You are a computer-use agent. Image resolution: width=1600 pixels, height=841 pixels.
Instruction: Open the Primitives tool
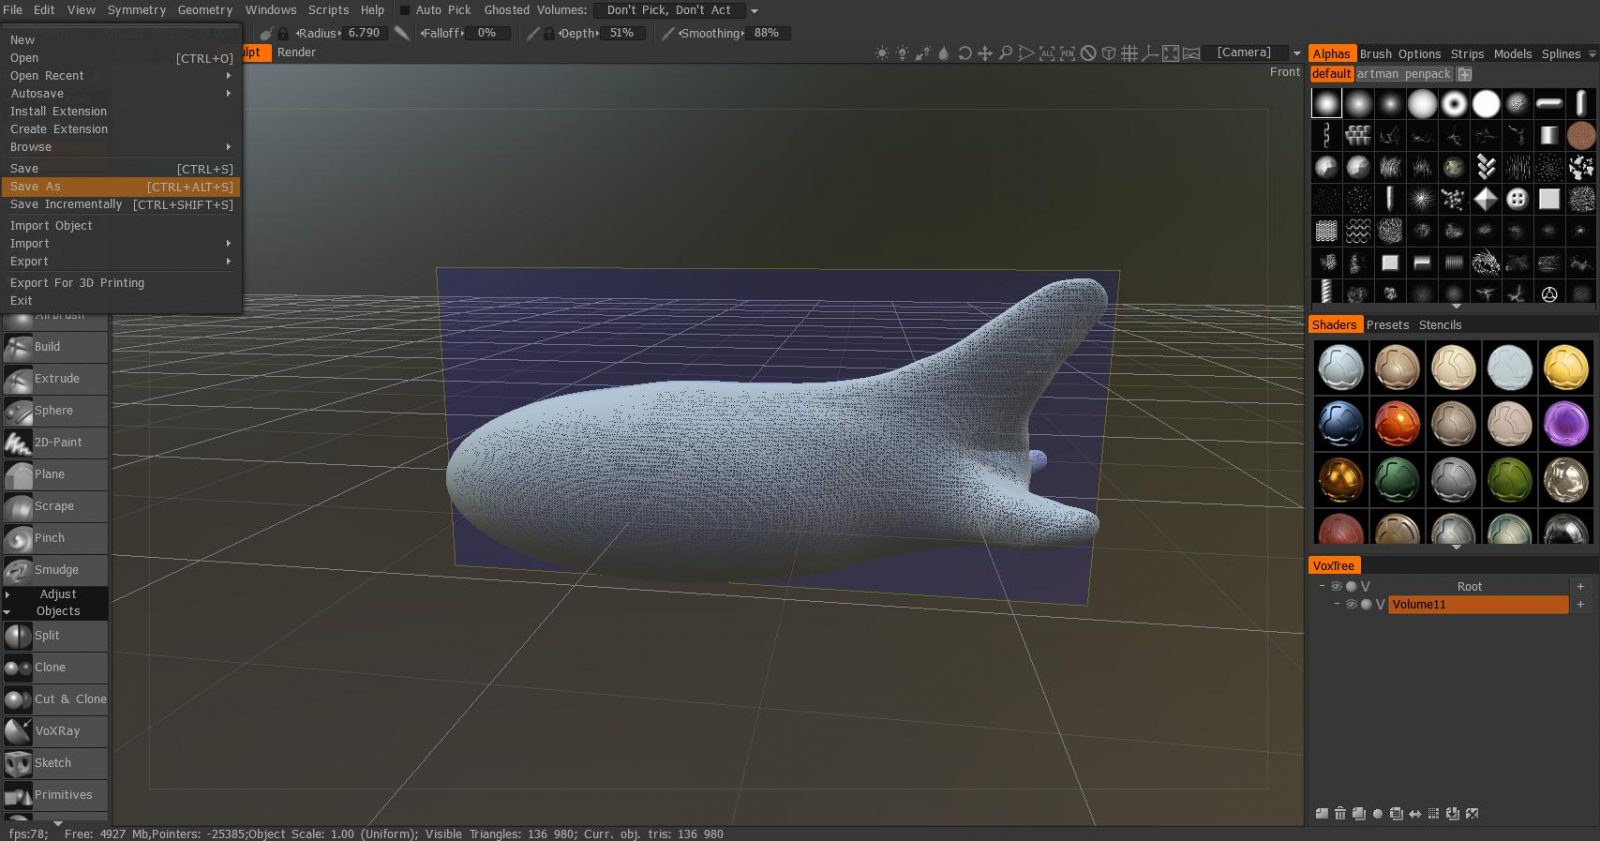coord(55,796)
